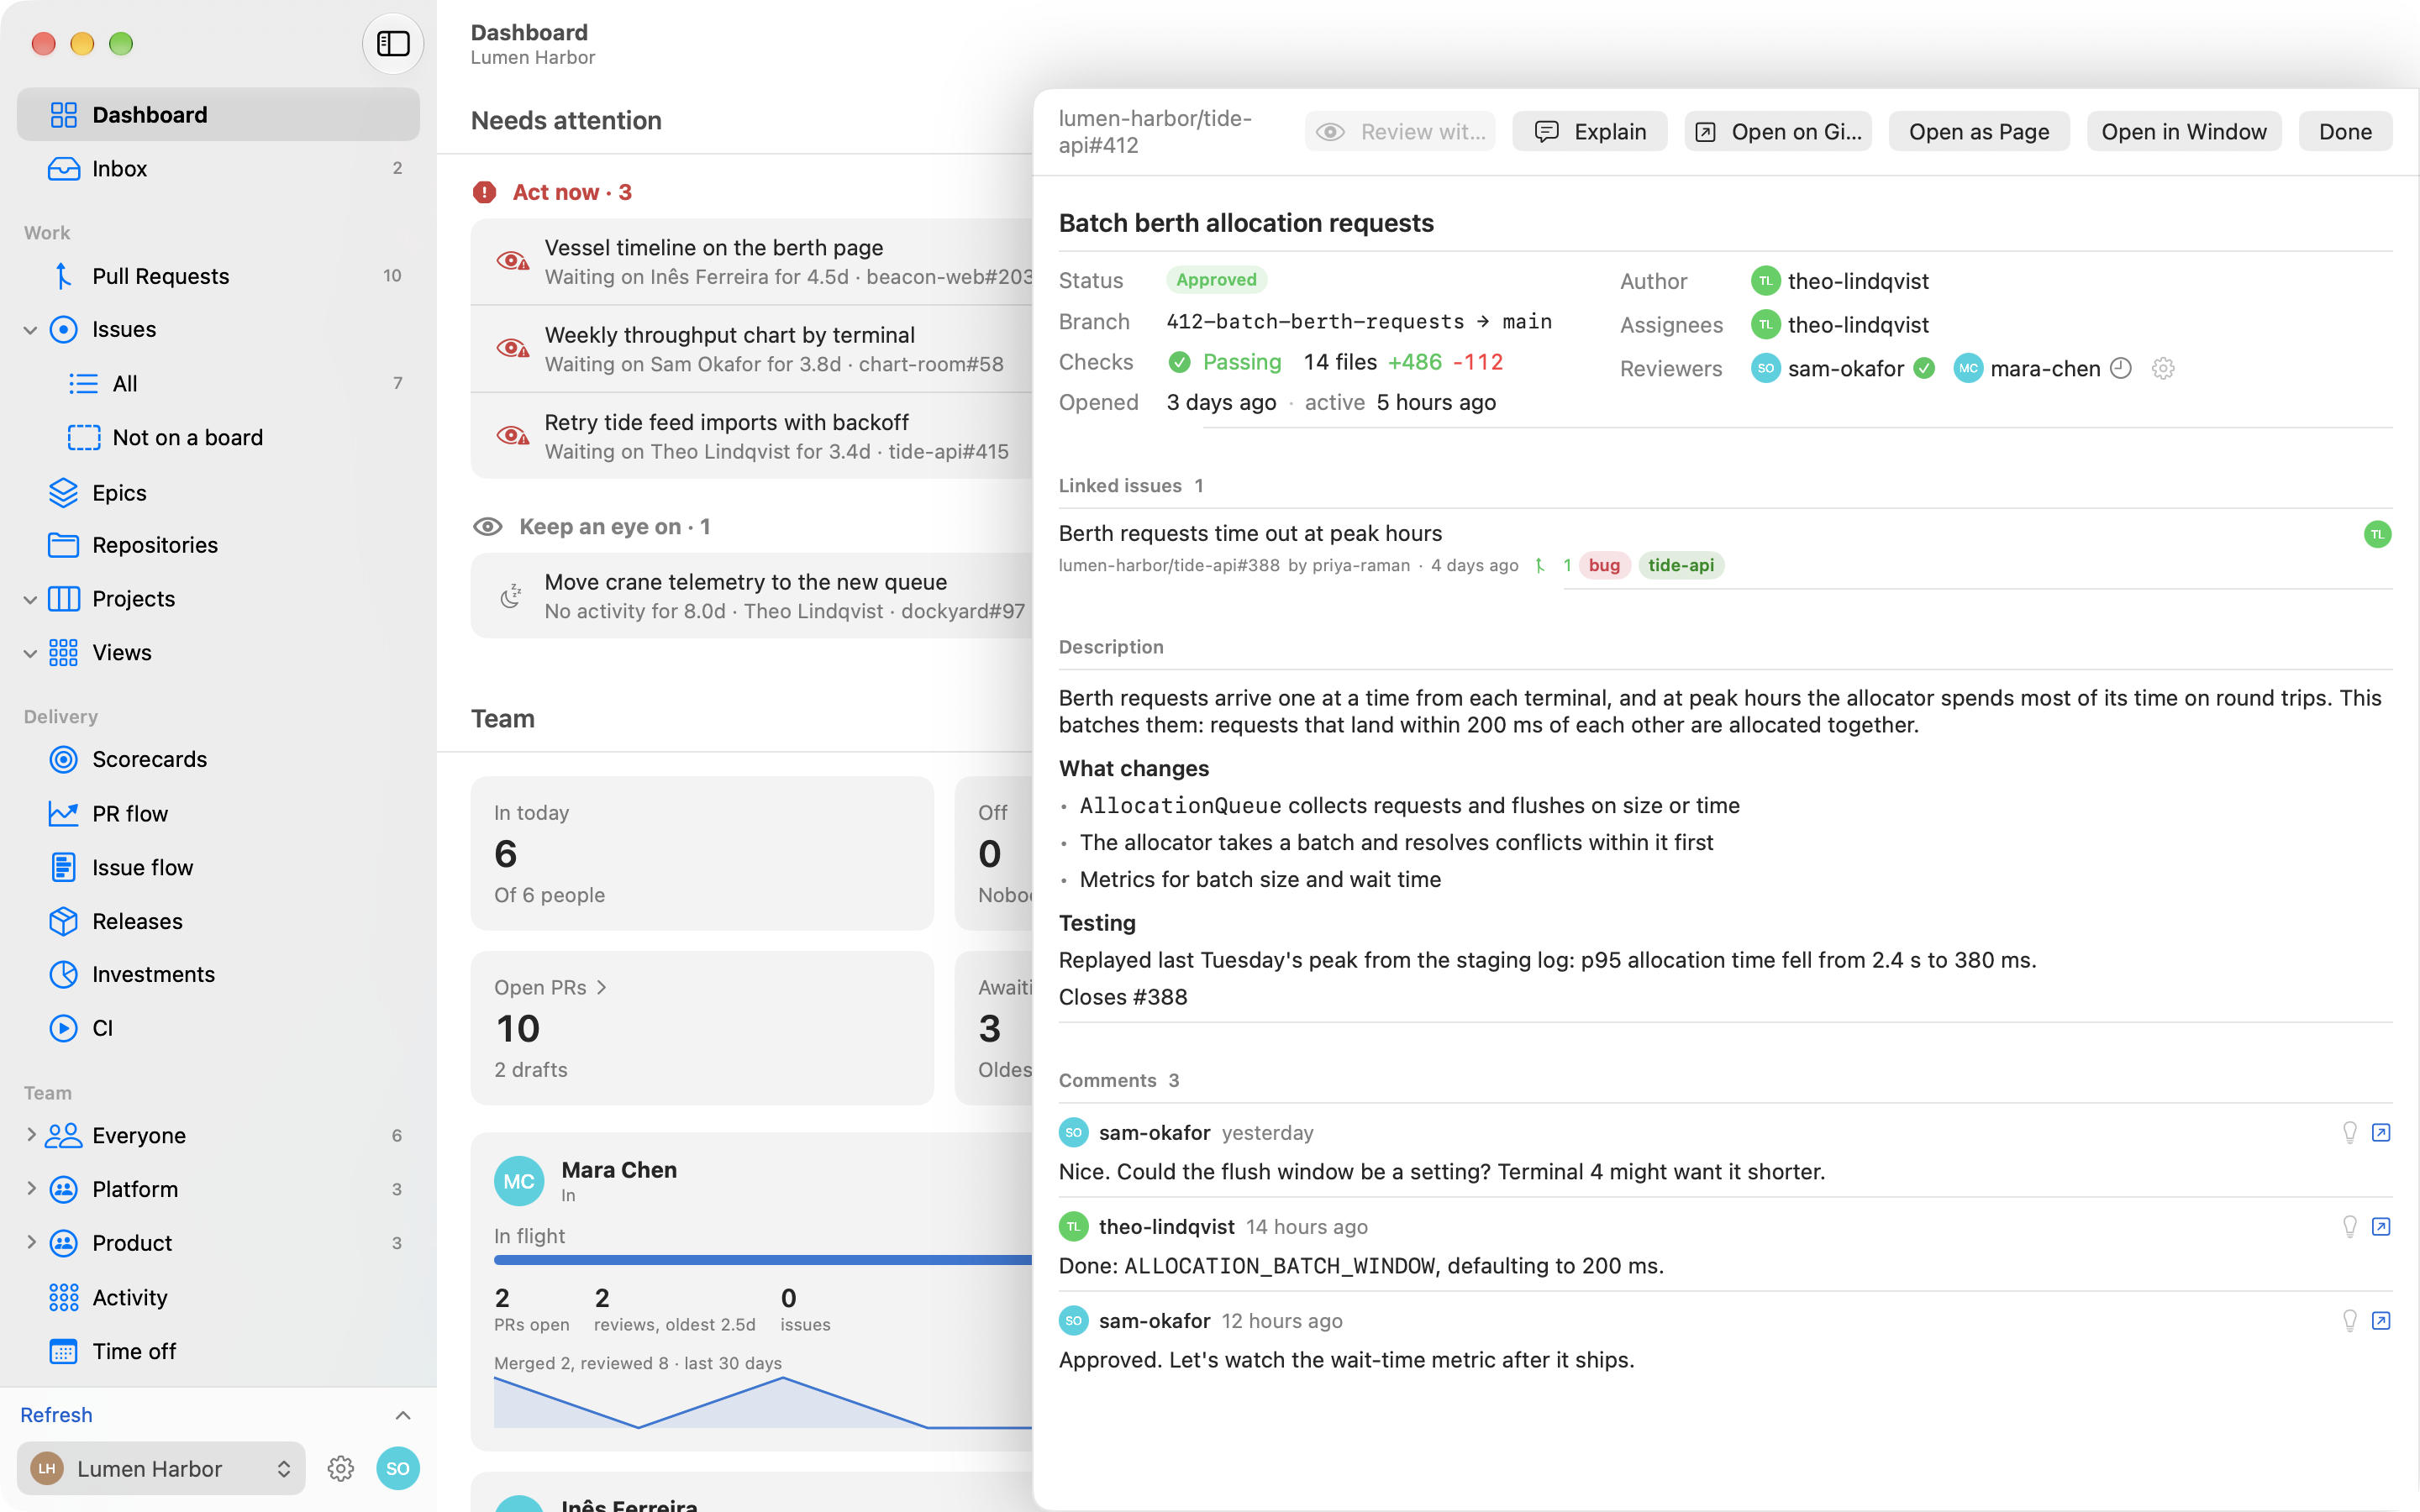This screenshot has height=1512, width=2420.
Task: Expand the Everyone team group
Action: 30,1134
